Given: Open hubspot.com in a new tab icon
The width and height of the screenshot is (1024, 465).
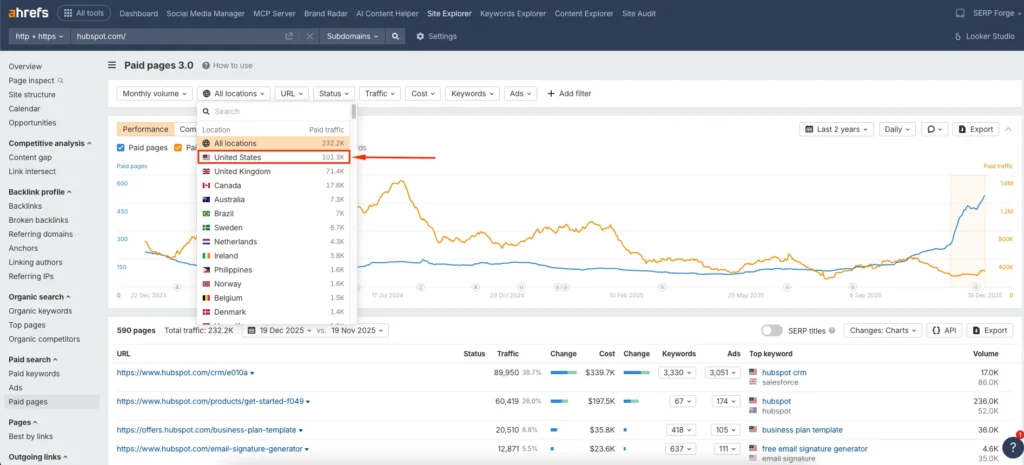Looking at the screenshot, I should coord(289,37).
